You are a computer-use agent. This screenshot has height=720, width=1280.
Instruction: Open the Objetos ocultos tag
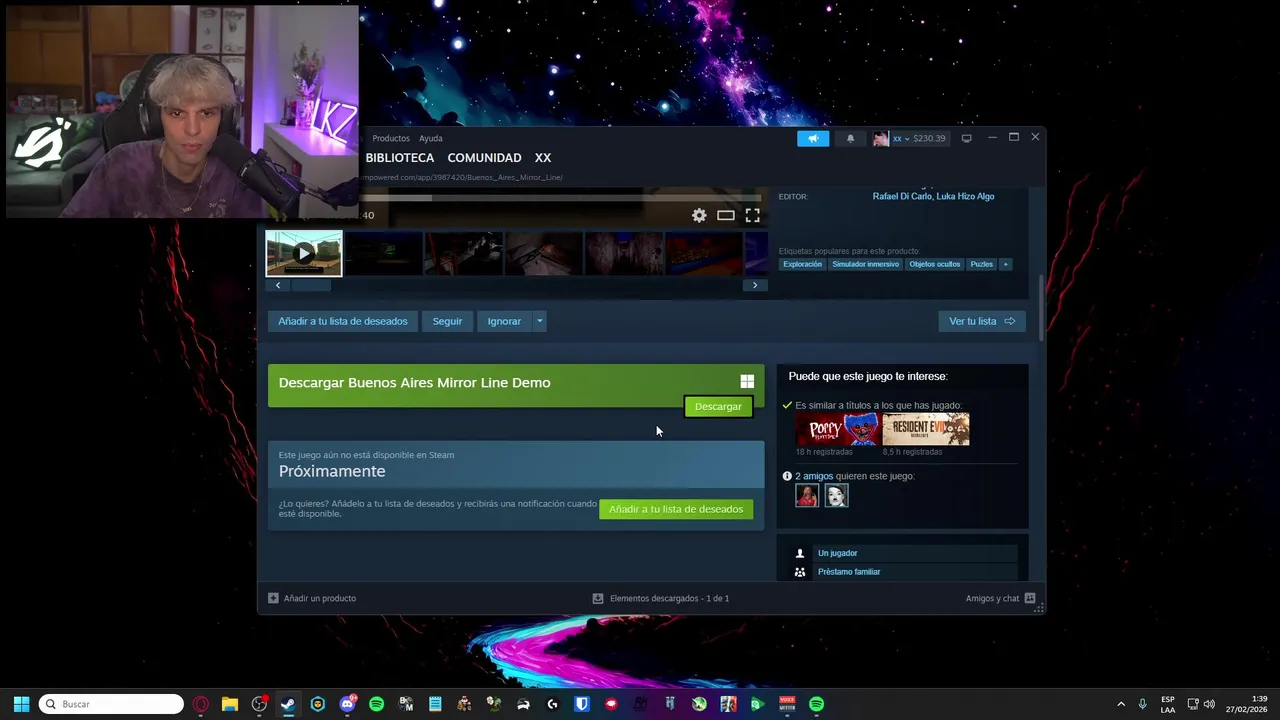(935, 264)
